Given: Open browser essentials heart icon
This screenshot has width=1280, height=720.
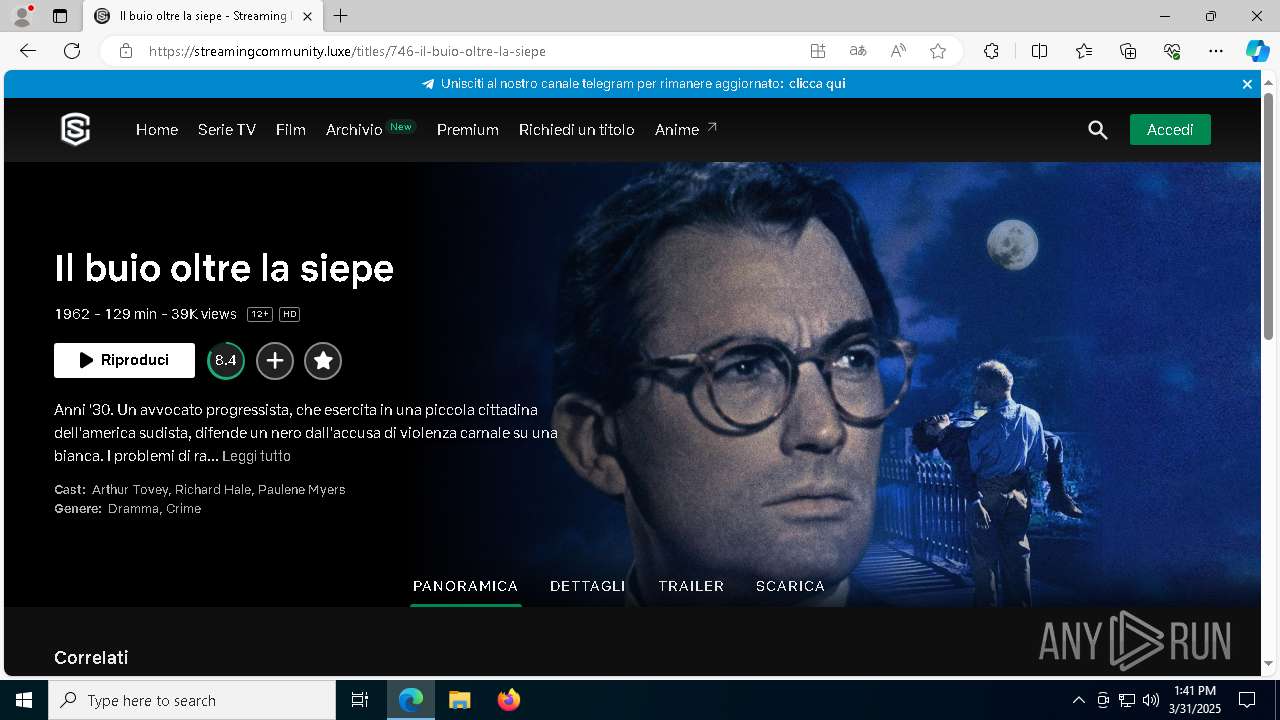Looking at the screenshot, I should tap(1172, 51).
